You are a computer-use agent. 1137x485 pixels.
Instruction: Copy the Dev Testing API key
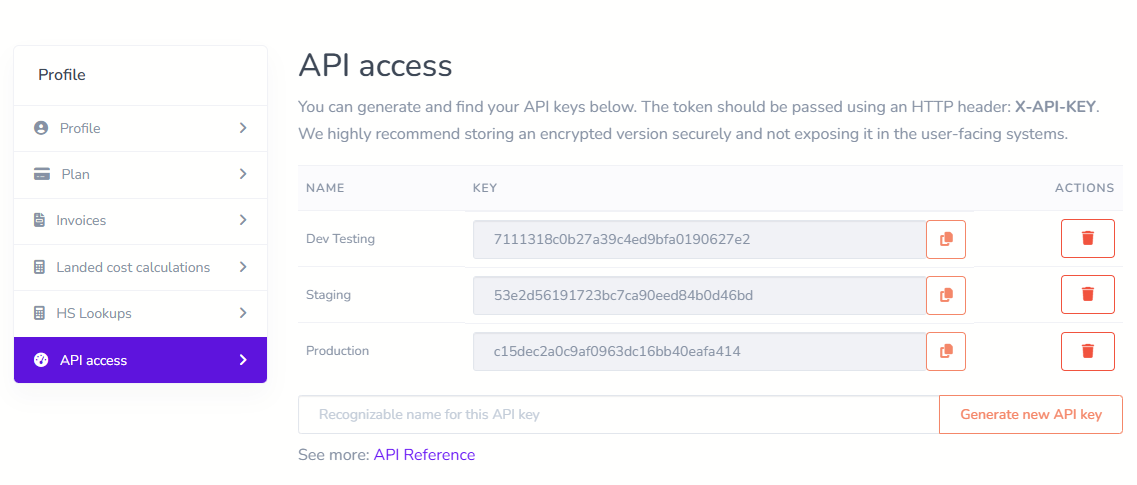click(946, 239)
